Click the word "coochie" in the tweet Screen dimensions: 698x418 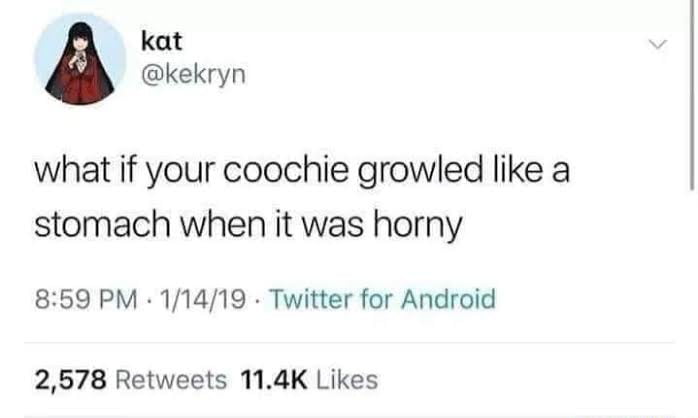click(x=286, y=170)
